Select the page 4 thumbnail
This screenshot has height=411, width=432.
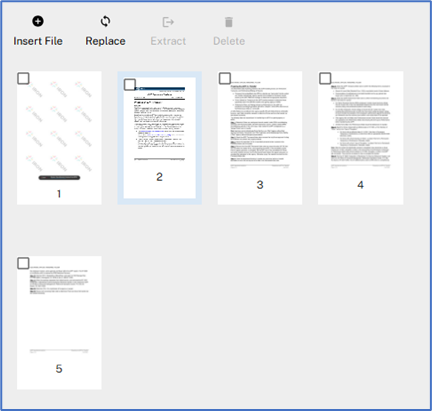tap(361, 138)
